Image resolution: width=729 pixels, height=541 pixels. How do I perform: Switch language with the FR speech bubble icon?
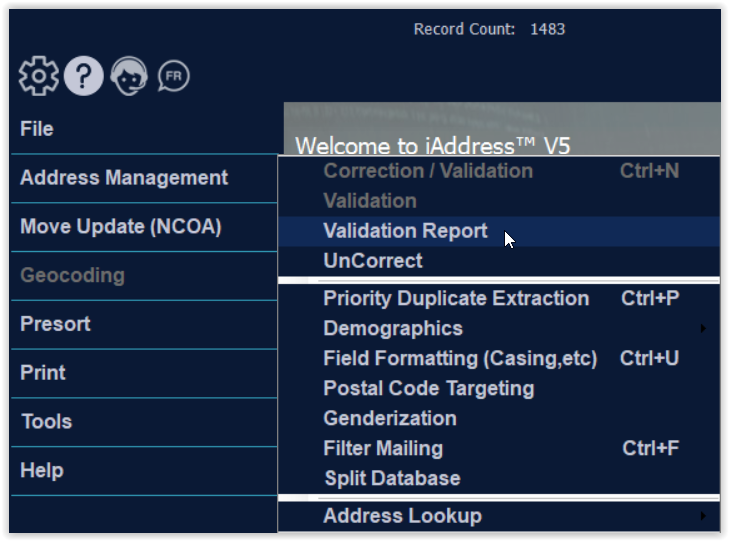173,76
